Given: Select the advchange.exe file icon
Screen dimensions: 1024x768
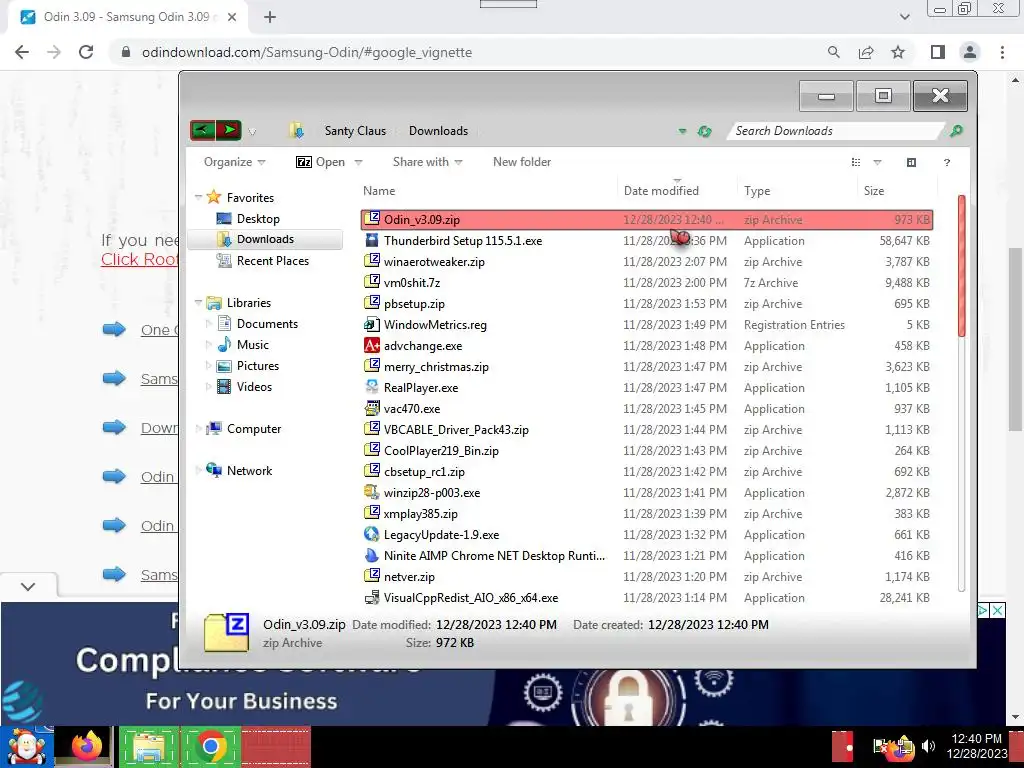Looking at the screenshot, I should (372, 345).
